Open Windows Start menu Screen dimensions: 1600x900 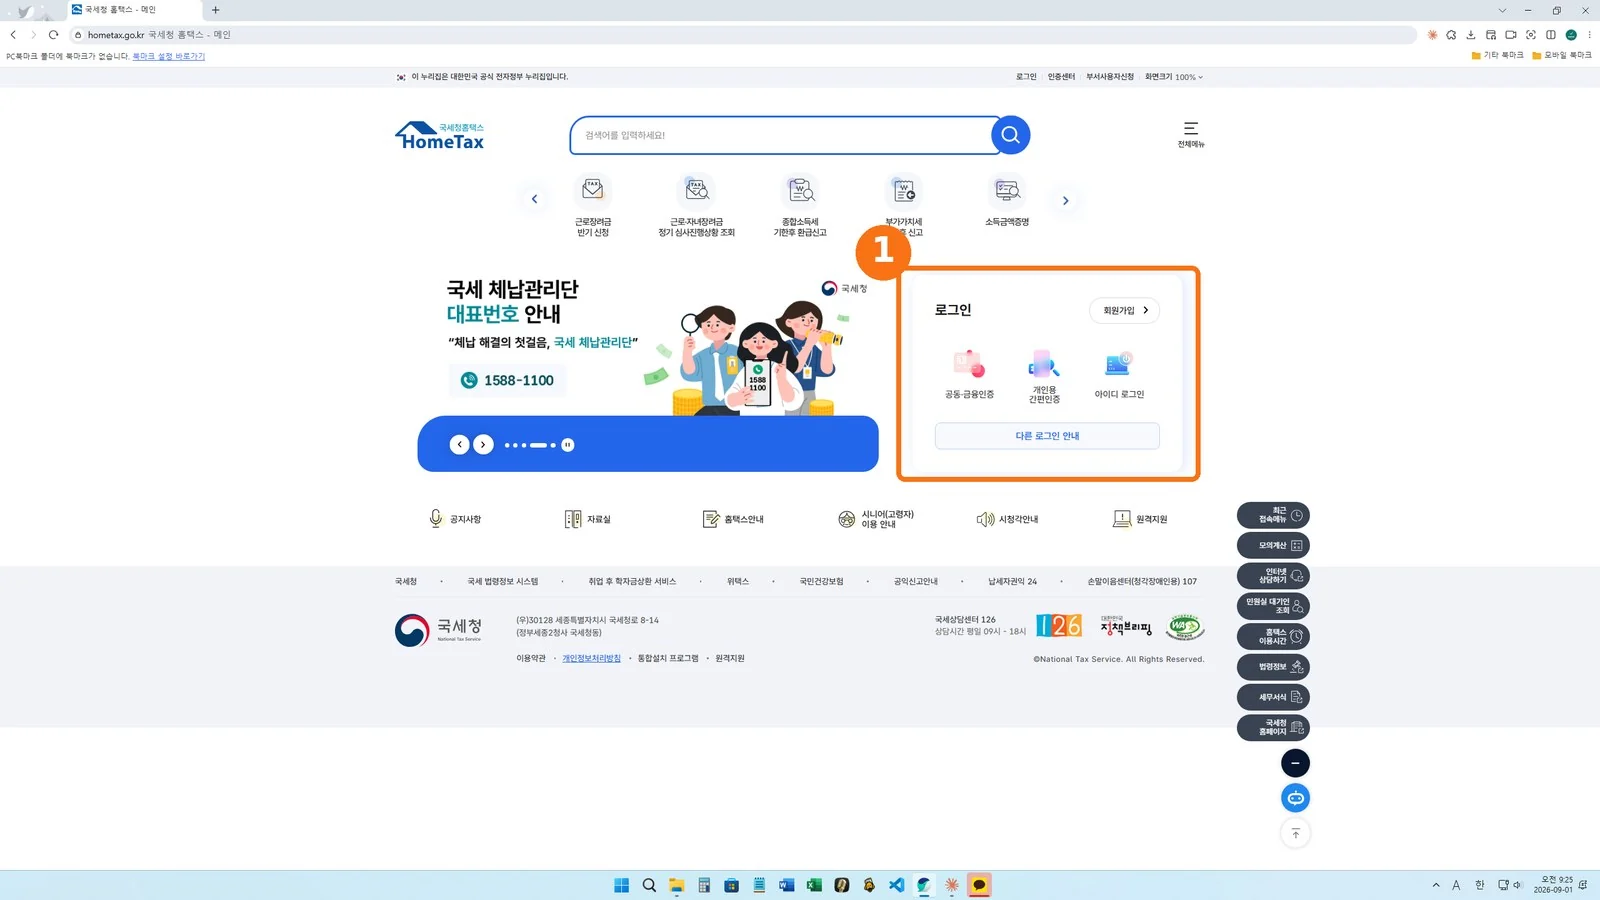pyautogui.click(x=621, y=885)
